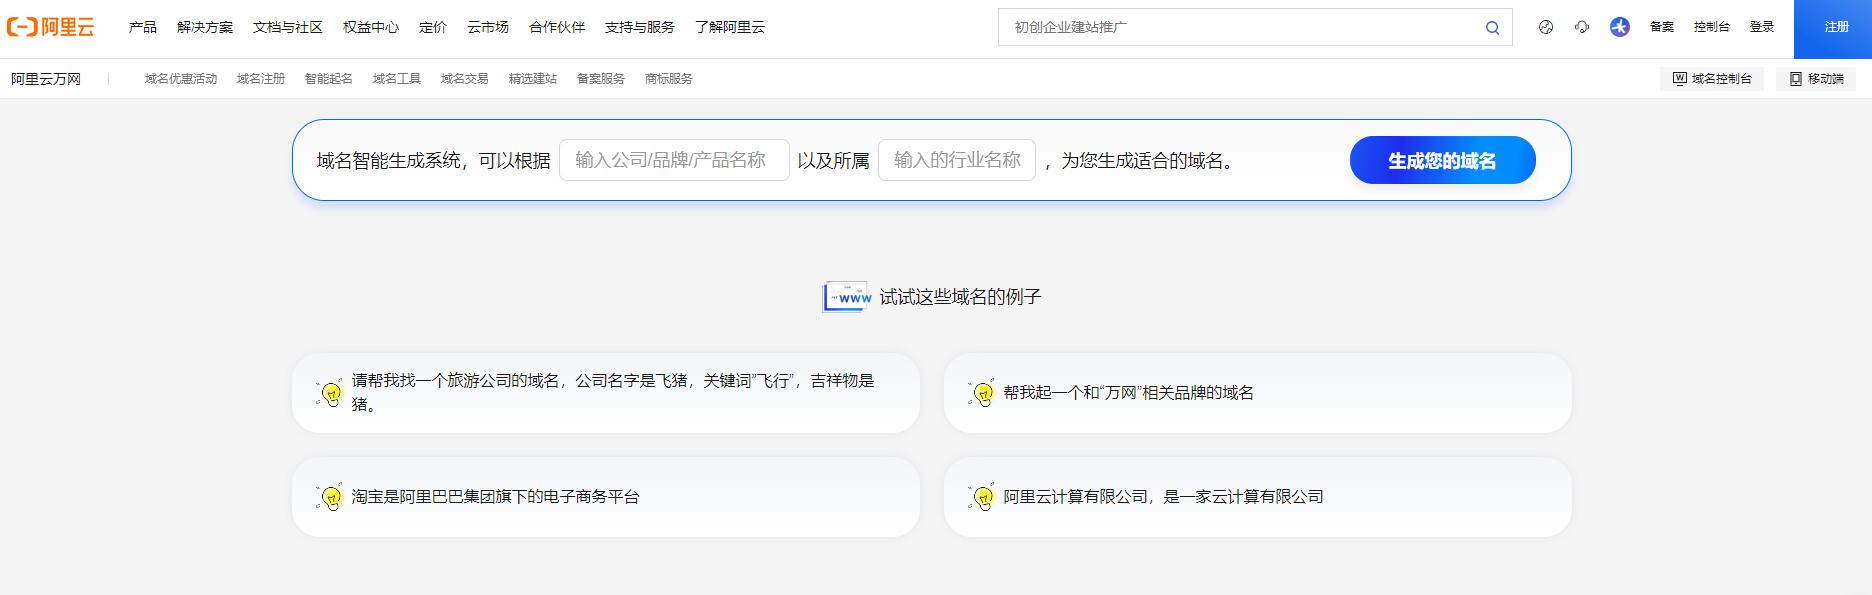This screenshot has width=1872, height=595.
Task: Click the company/brand/product name input field
Action: (674, 160)
